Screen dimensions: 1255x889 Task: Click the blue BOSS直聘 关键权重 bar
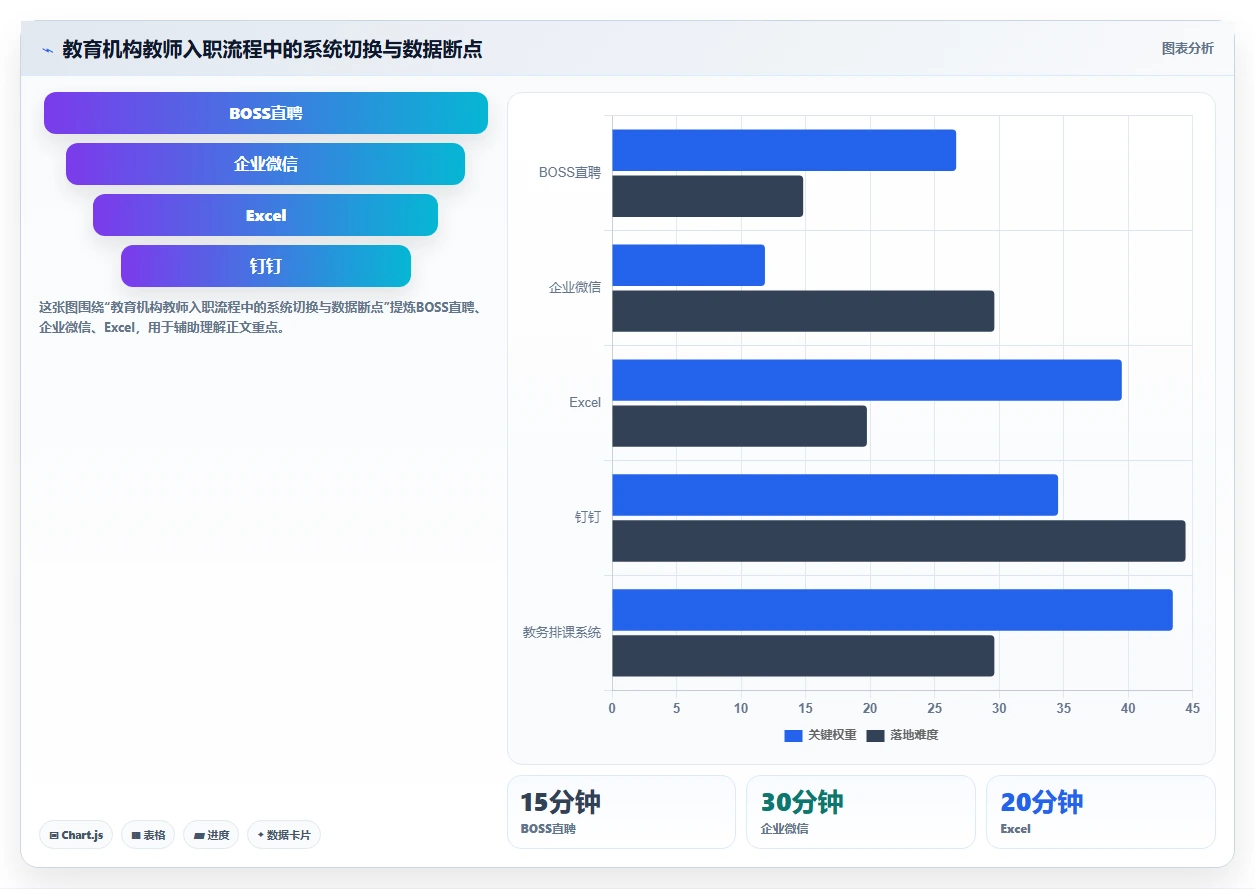784,150
